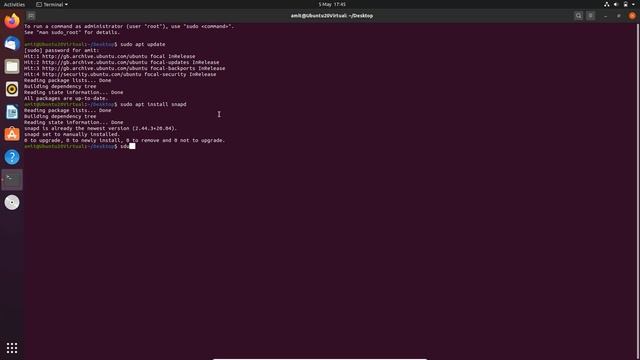The width and height of the screenshot is (640, 360).
Task: Open Rhythmbox music player in dock
Action: click(x=12, y=89)
